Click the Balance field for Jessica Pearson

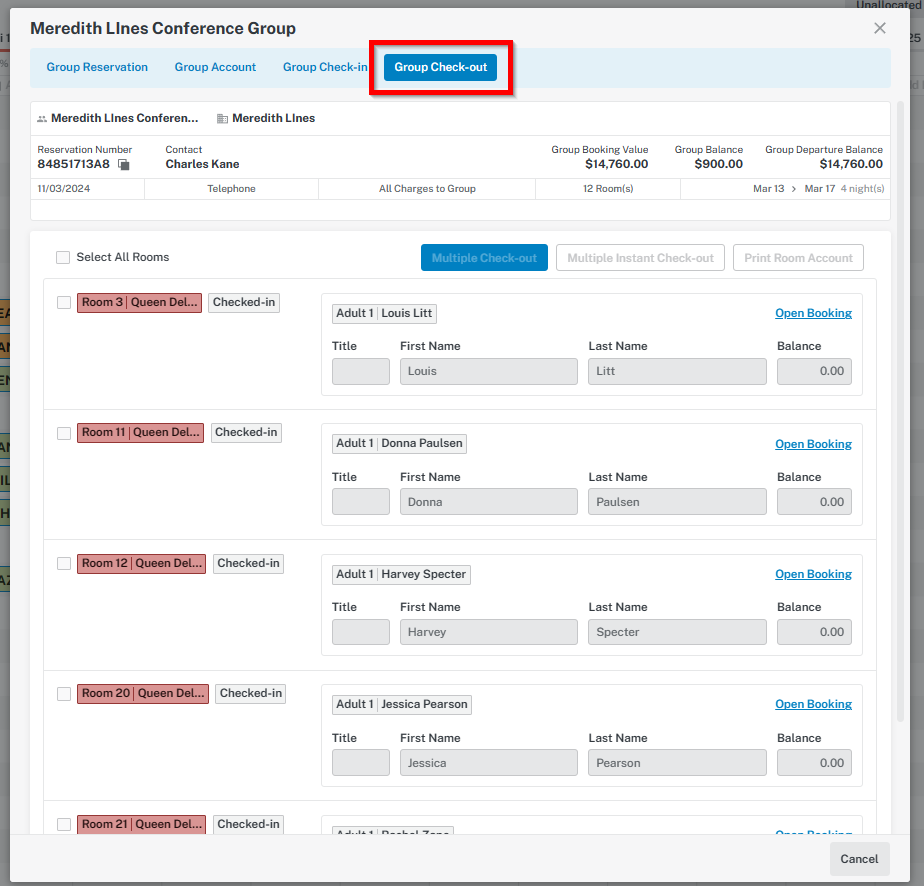coord(814,763)
